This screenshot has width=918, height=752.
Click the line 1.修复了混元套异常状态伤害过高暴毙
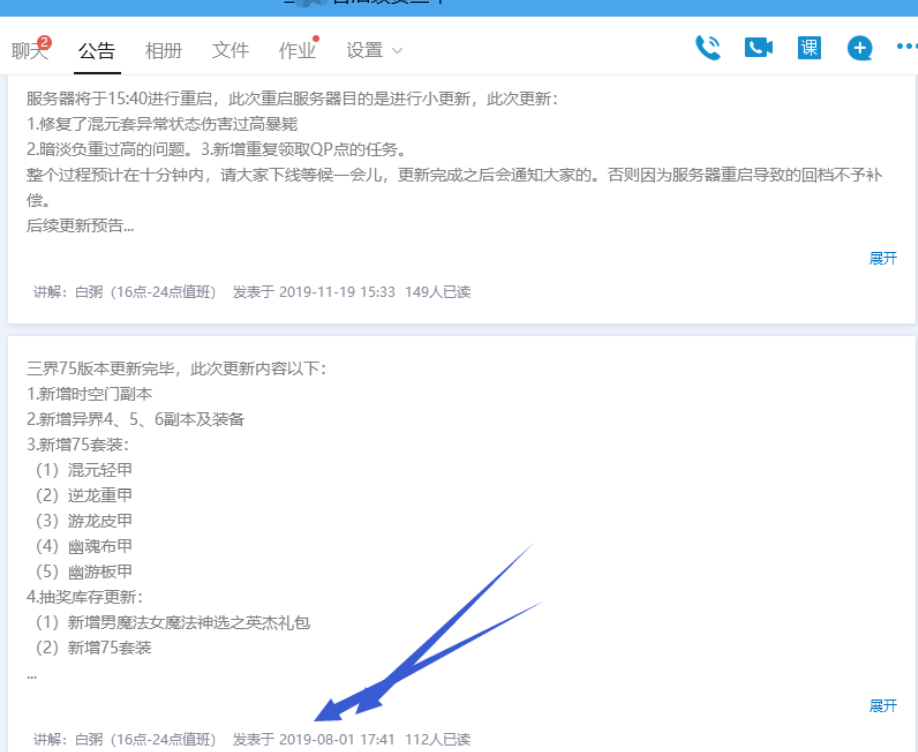click(162, 124)
